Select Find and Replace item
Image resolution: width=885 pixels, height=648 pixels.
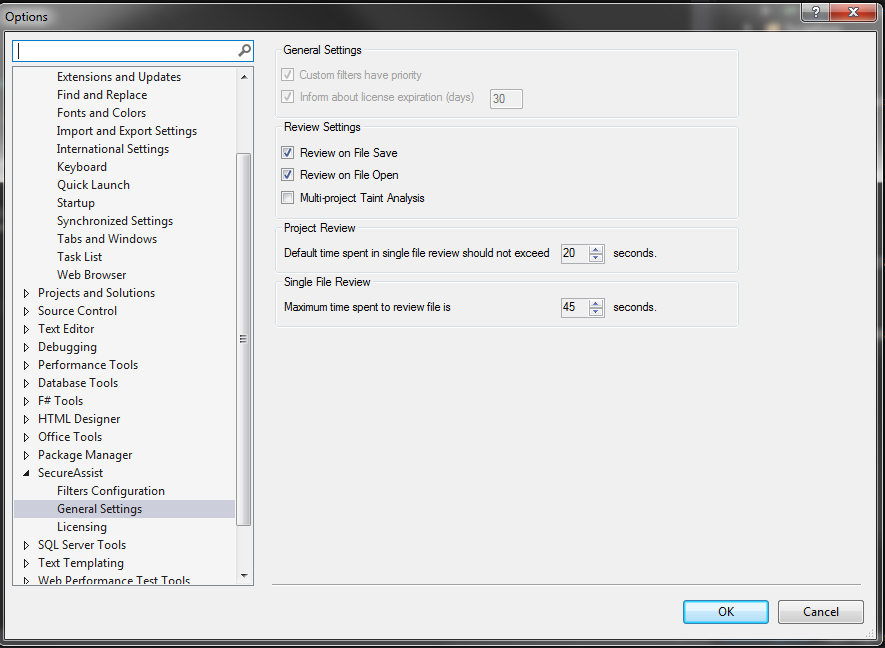(102, 95)
